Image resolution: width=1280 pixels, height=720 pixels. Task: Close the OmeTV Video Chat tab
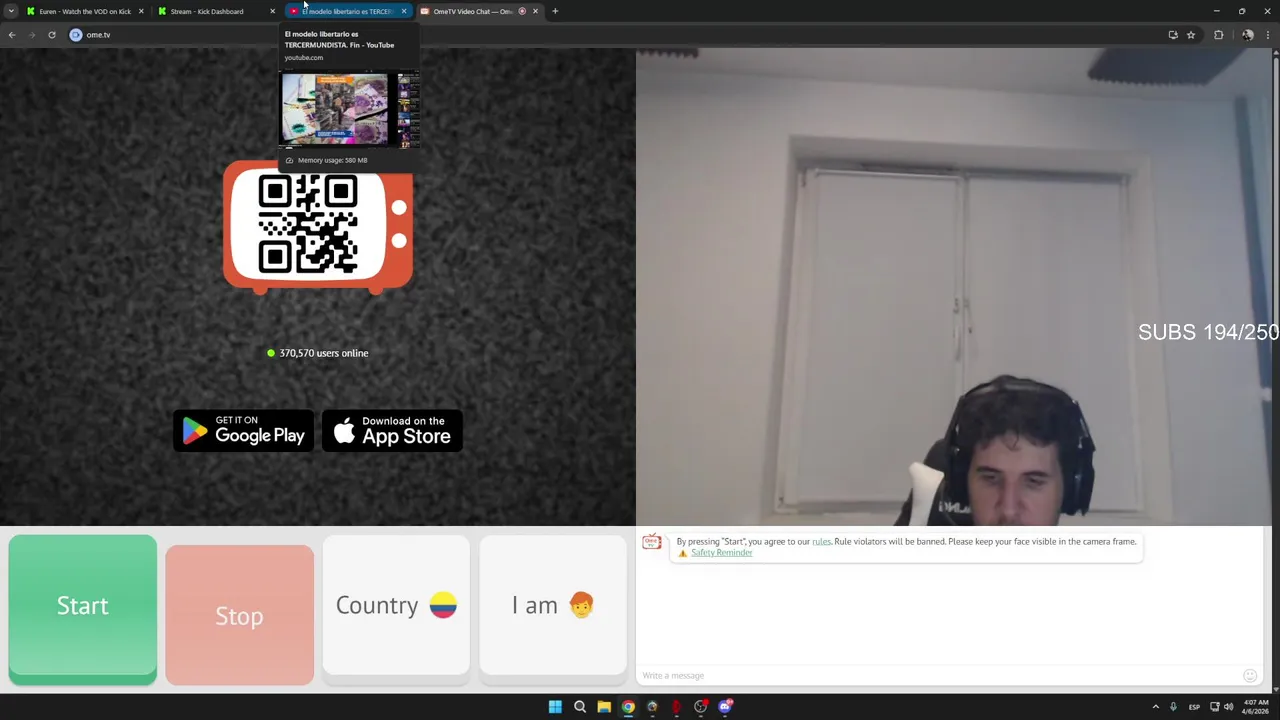pyautogui.click(x=535, y=11)
